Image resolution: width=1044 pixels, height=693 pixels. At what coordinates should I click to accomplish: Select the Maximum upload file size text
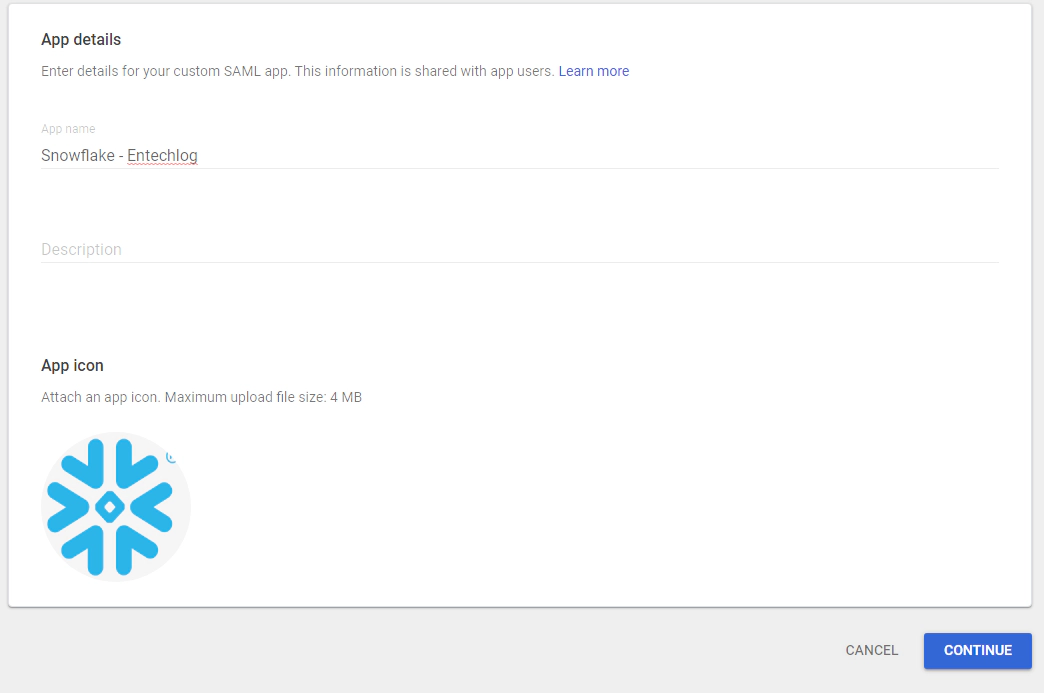263,397
